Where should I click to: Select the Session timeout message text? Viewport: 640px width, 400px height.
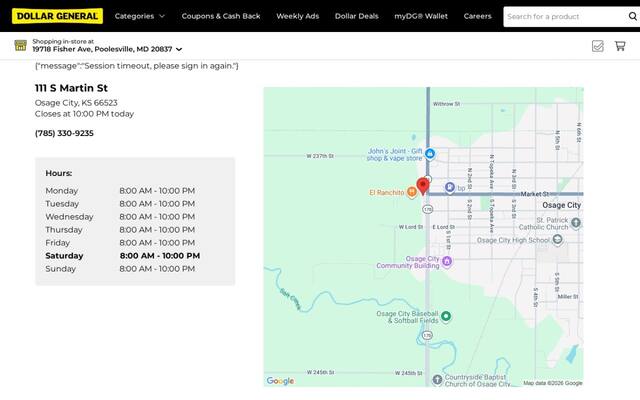tap(137, 66)
